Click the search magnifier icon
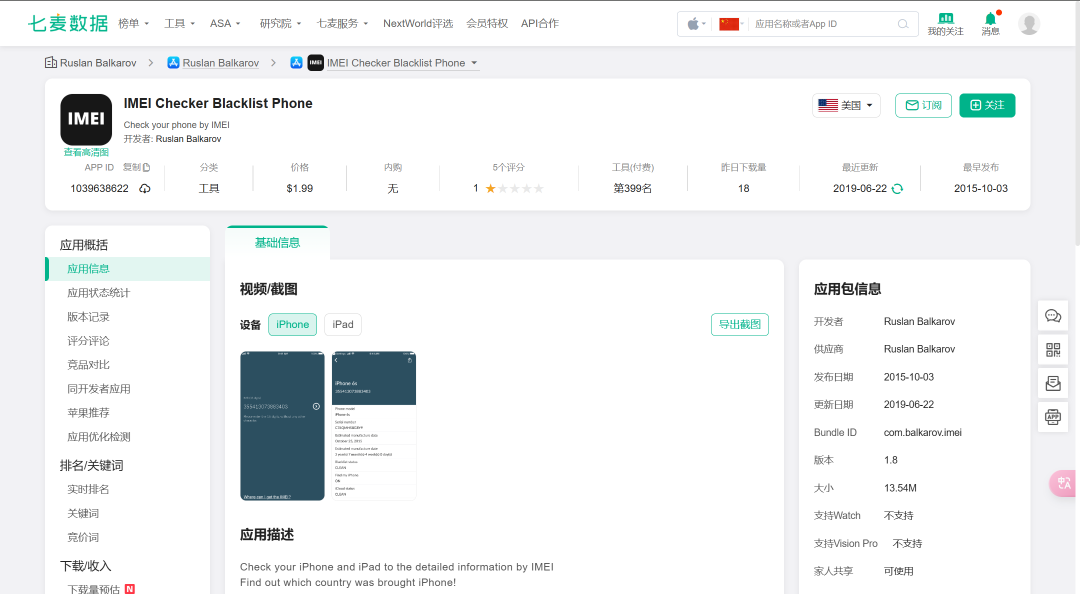The width and height of the screenshot is (1080, 594). coord(903,24)
